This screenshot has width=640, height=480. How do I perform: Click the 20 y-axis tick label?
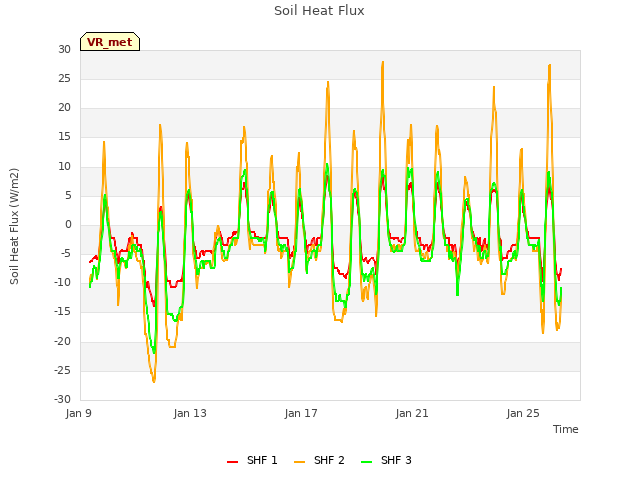click(x=64, y=107)
